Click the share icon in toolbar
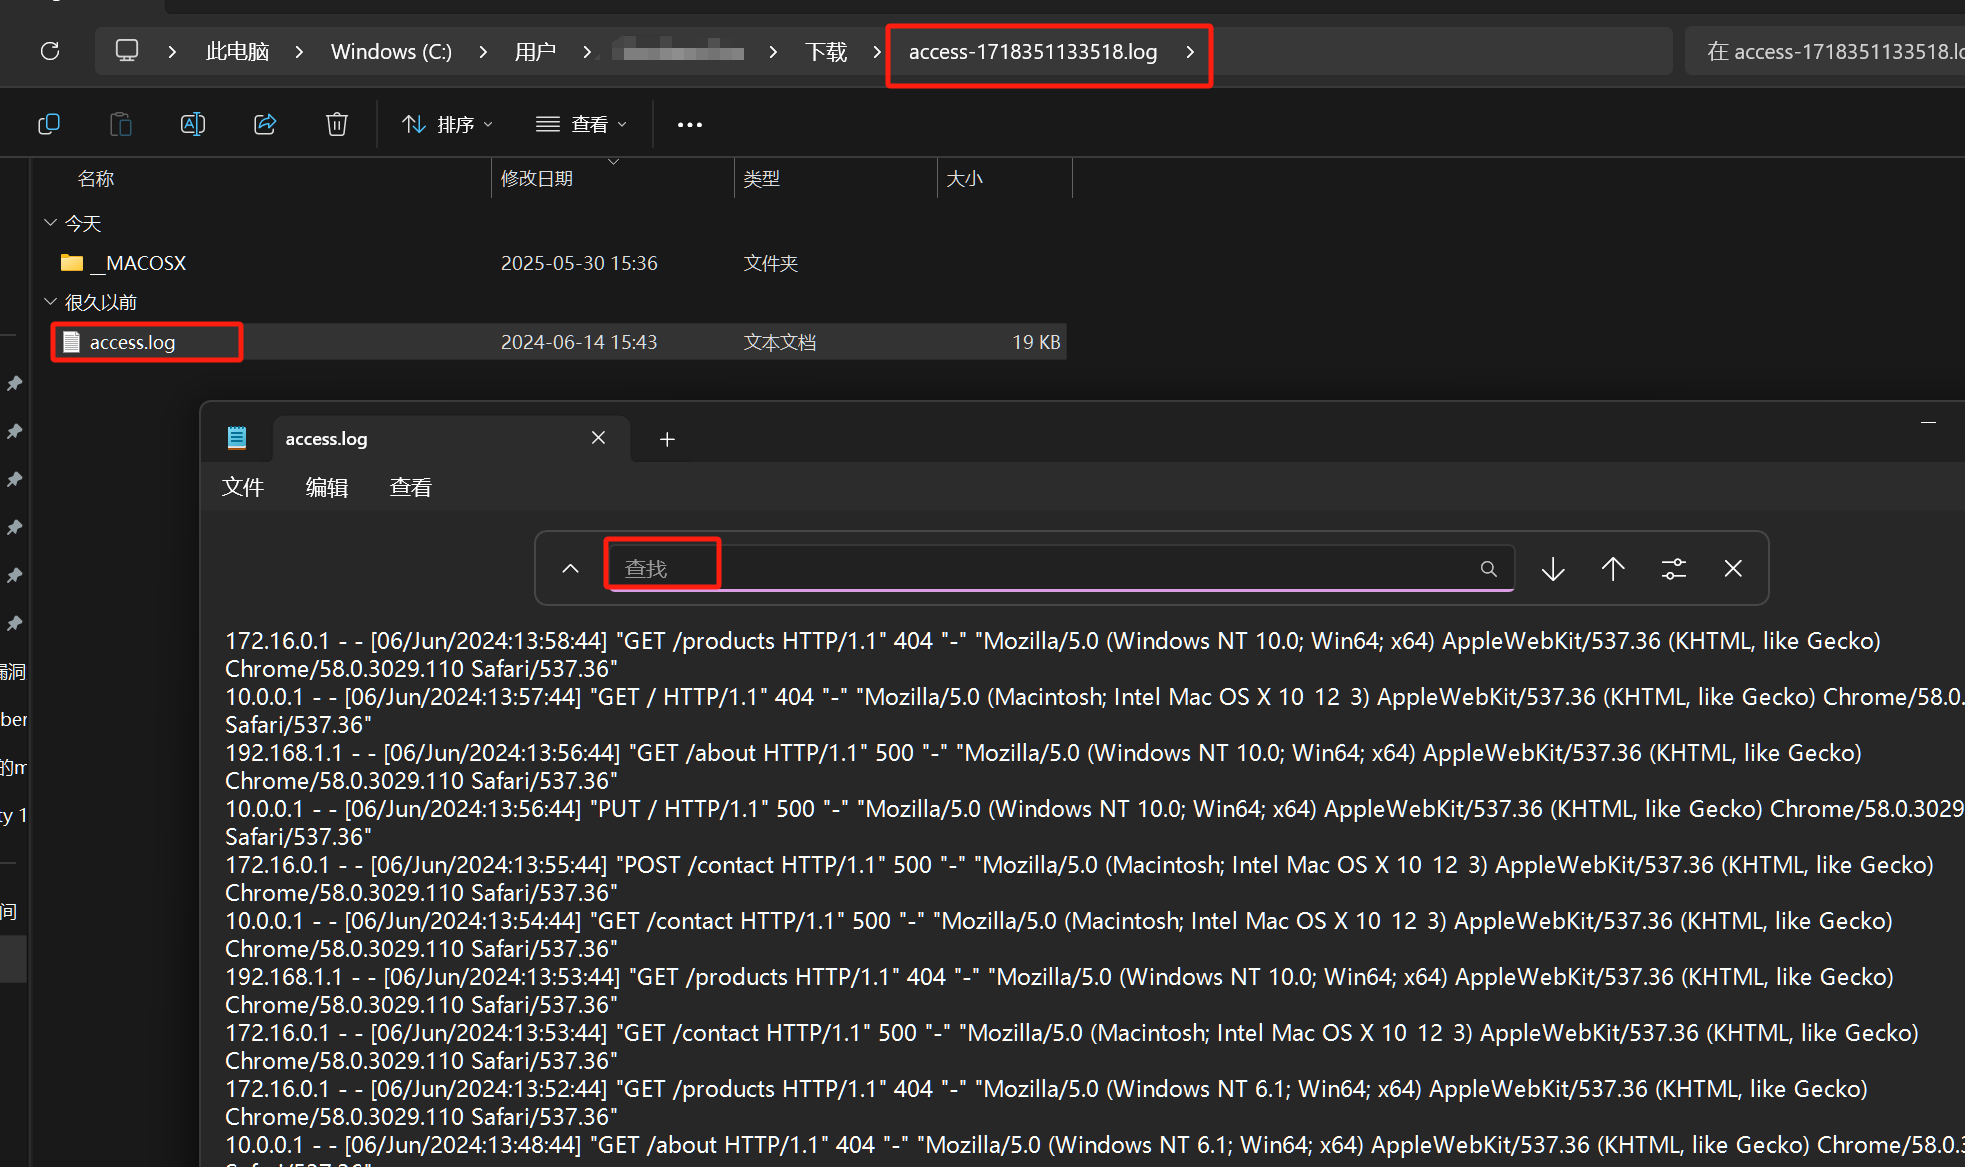 tap(265, 124)
